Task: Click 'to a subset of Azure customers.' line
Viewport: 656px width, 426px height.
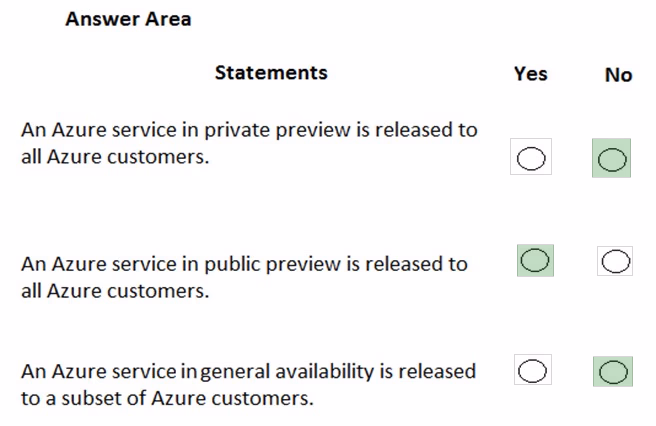Action: (167, 398)
